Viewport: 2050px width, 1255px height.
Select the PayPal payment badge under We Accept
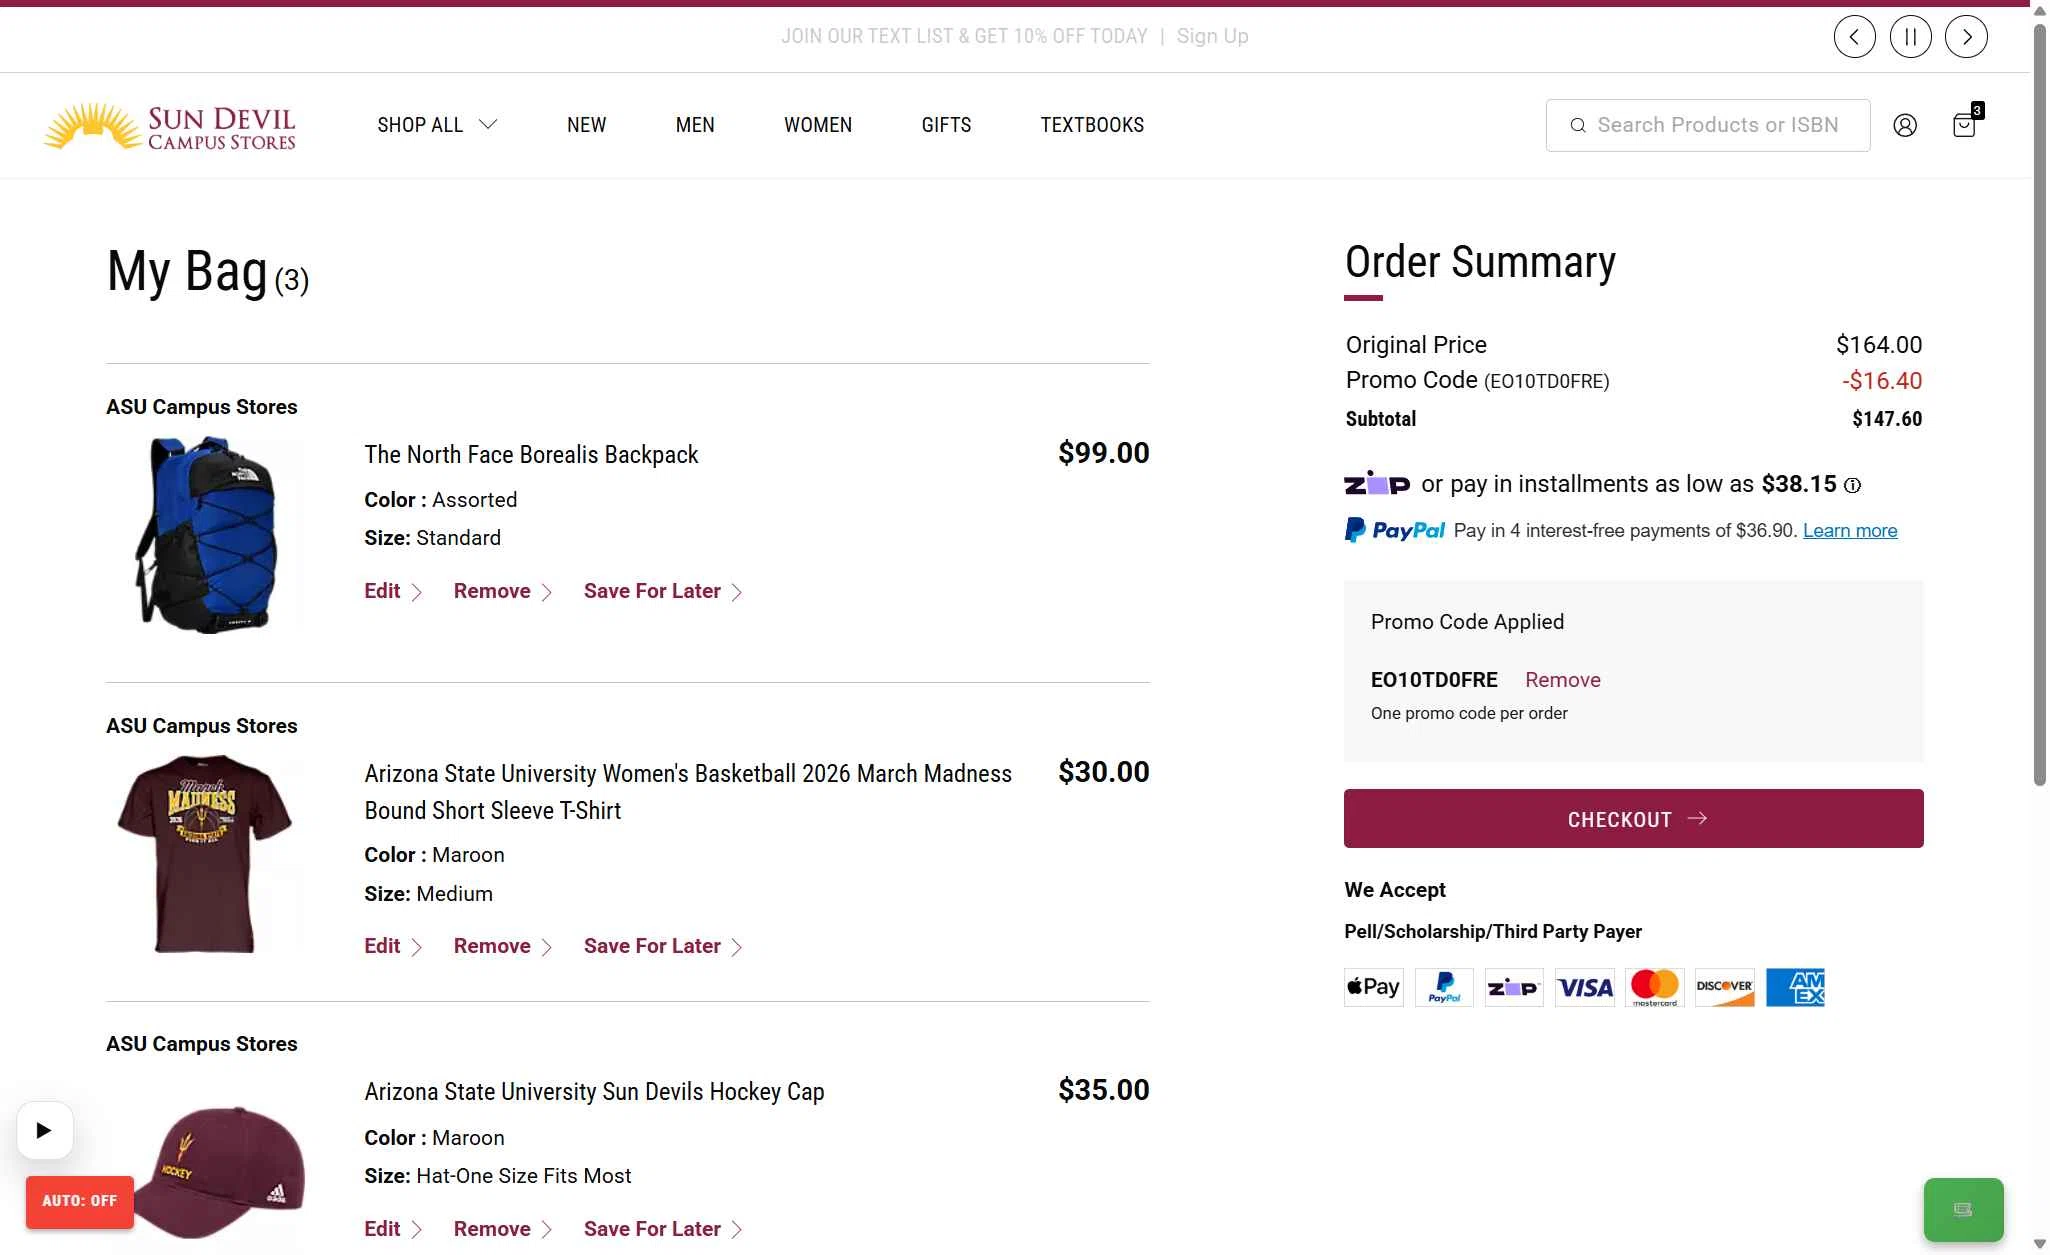coord(1444,987)
